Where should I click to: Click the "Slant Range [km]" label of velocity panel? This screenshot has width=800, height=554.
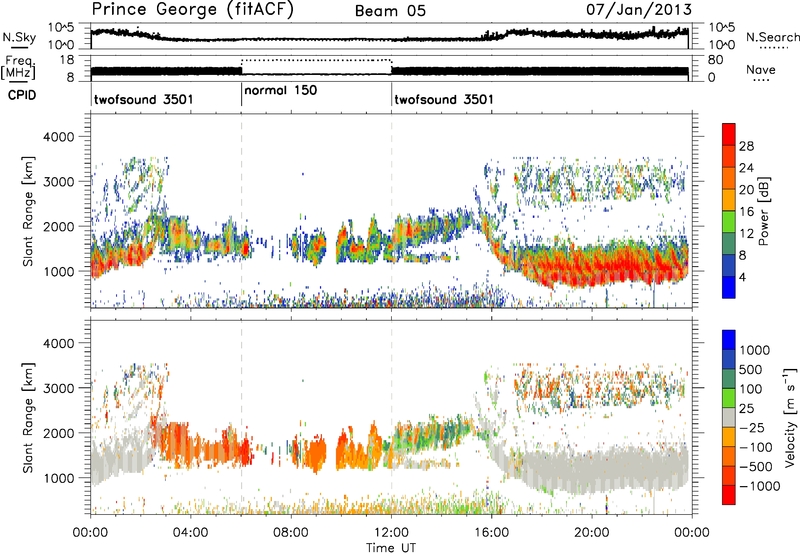28,417
